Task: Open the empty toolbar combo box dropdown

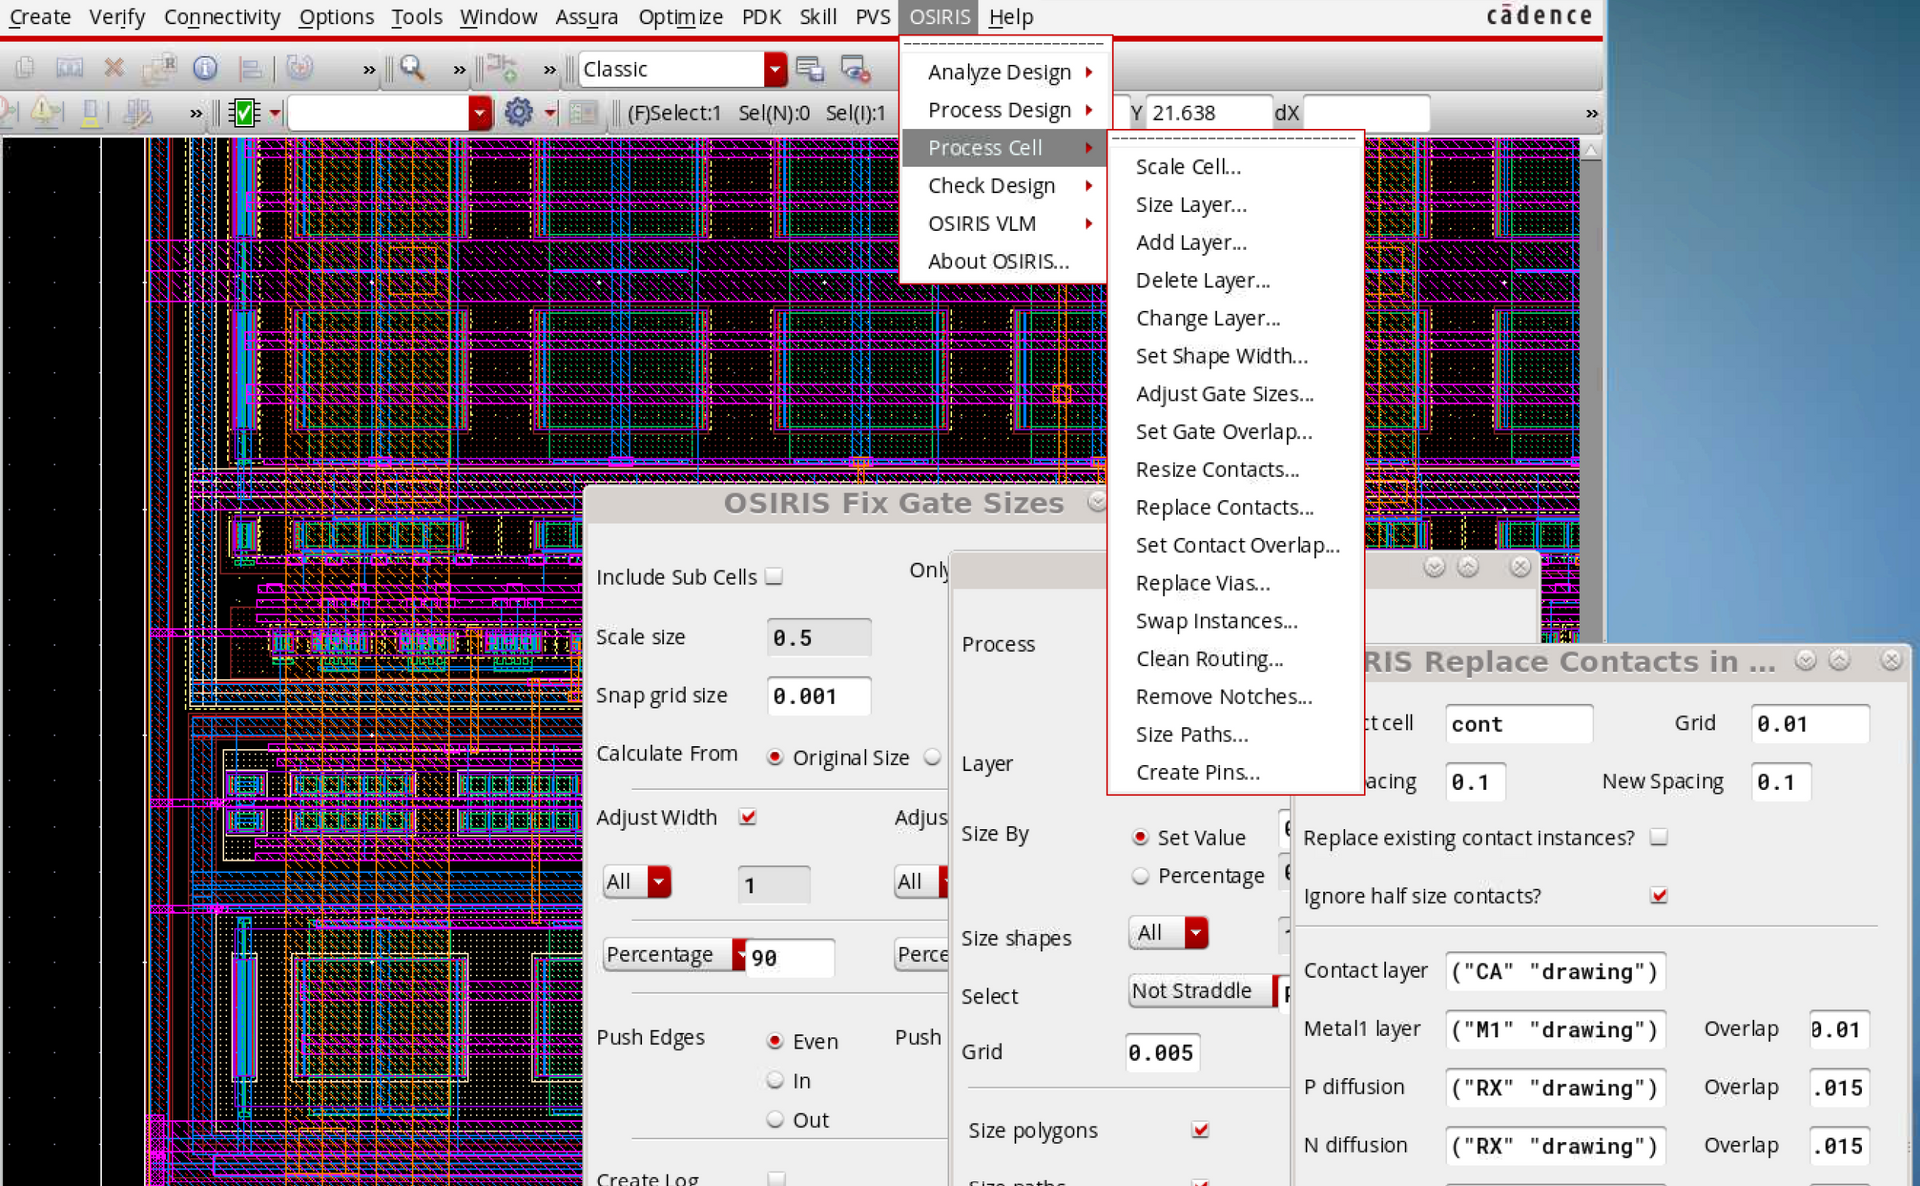Action: (480, 113)
